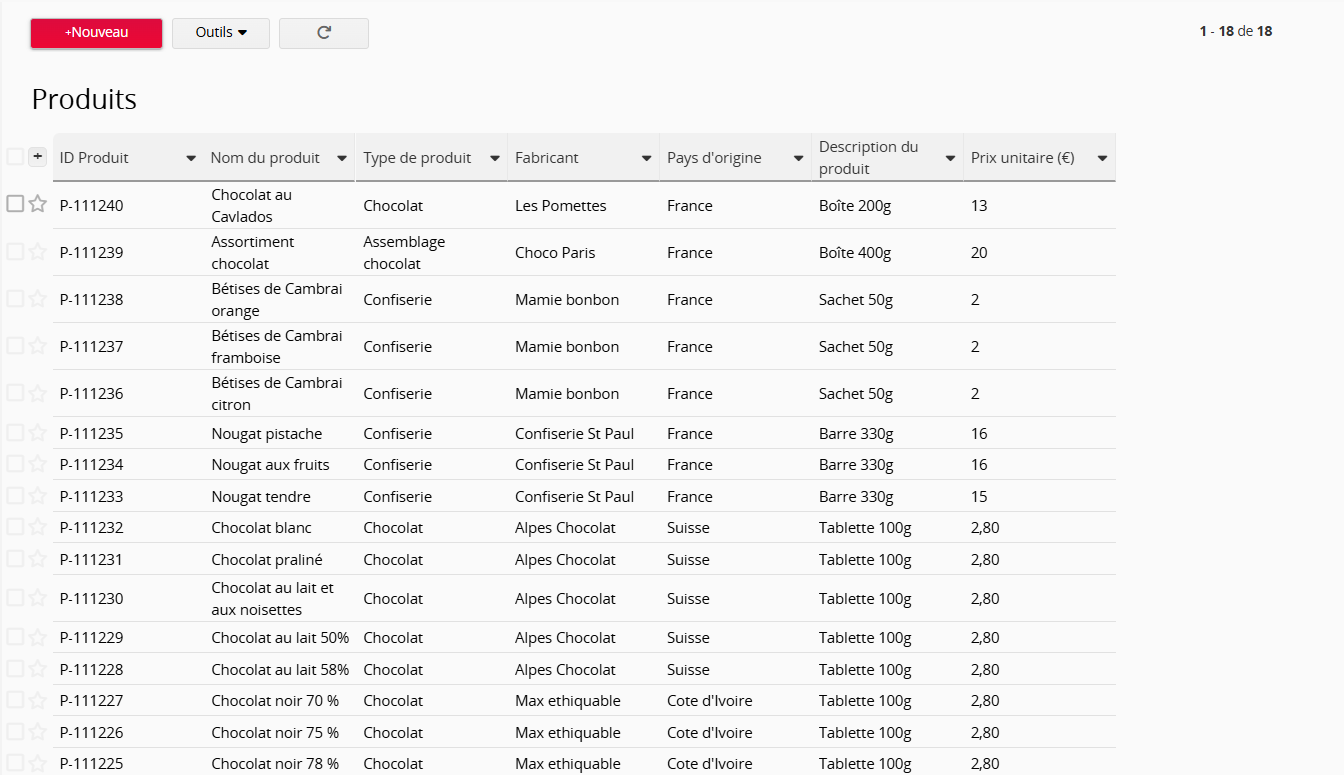Image resolution: width=1344 pixels, height=775 pixels.
Task: Click the '1 - 18 de 18' pagination indicator
Action: (1236, 31)
